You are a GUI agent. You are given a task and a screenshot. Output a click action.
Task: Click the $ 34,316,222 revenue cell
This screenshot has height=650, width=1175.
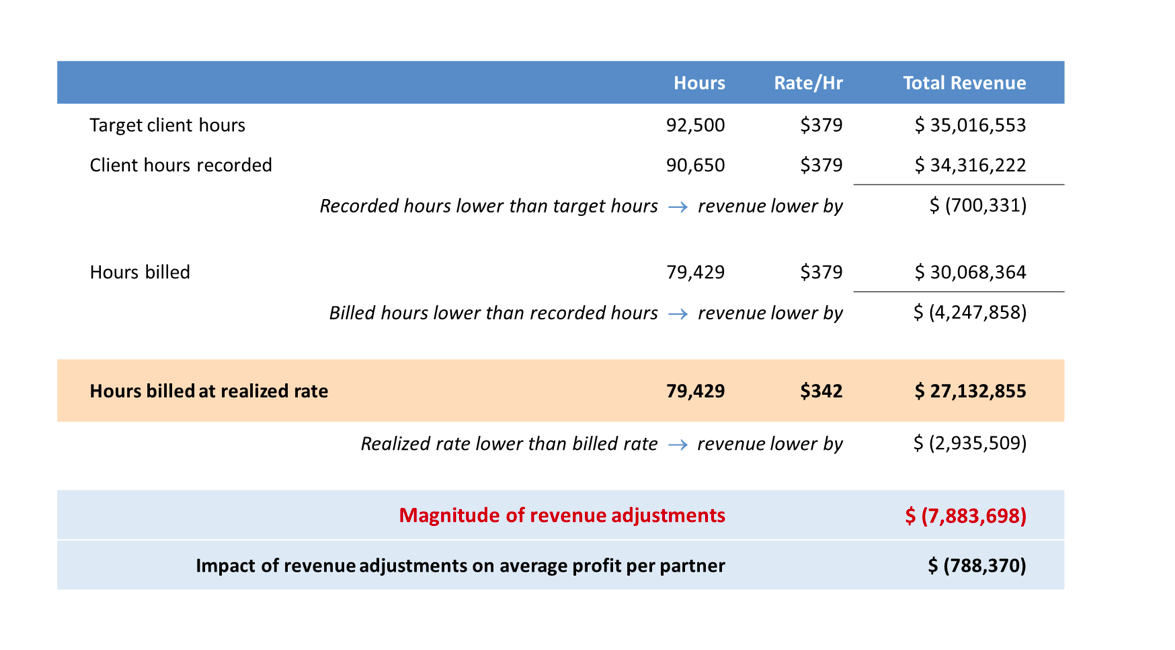970,165
